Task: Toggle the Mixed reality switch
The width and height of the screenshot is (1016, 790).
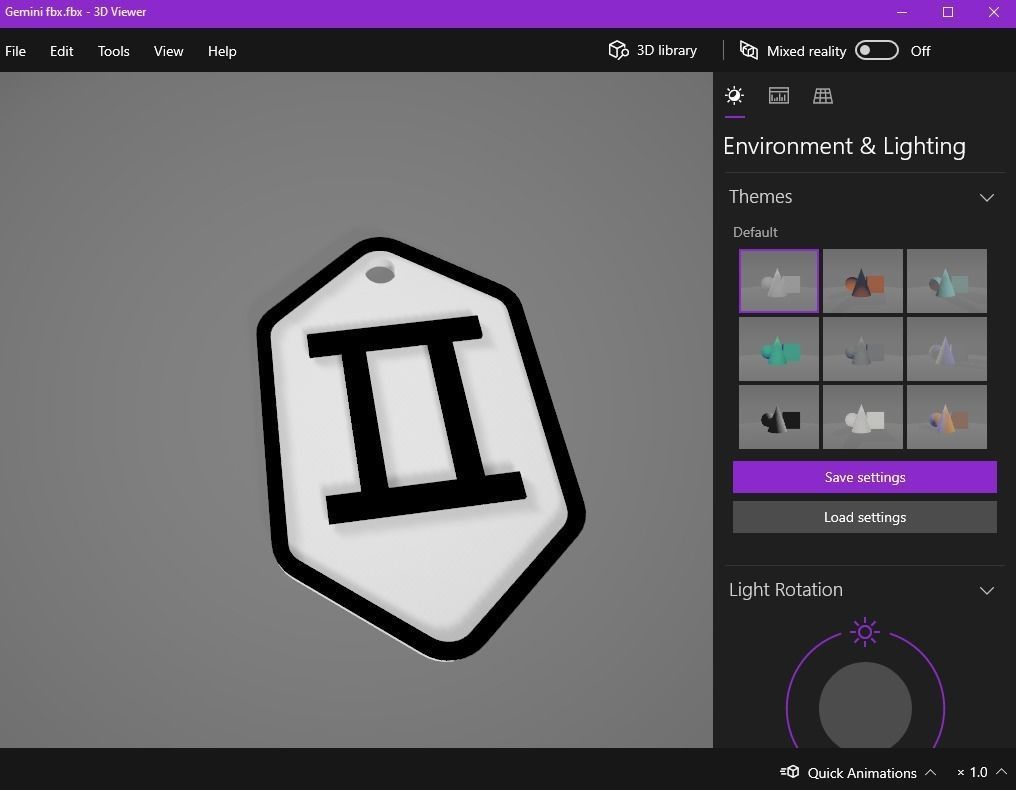Action: click(877, 51)
